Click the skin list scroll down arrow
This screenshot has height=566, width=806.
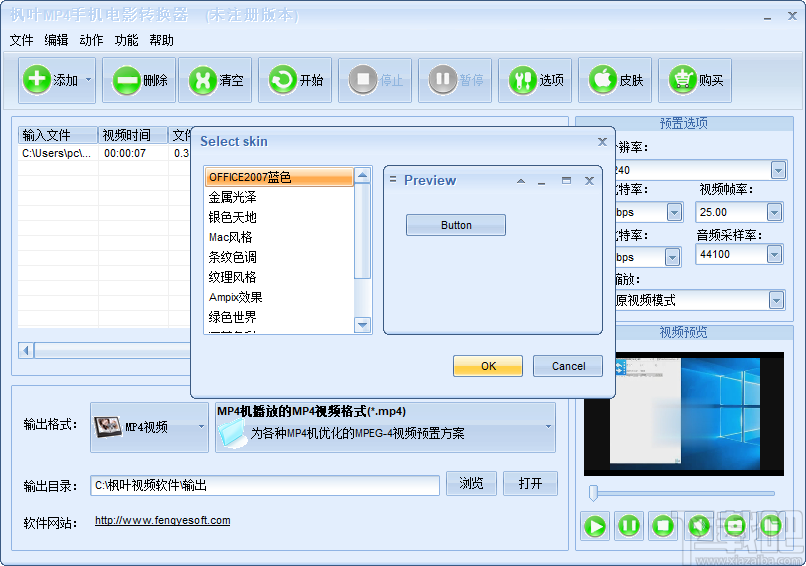362,325
